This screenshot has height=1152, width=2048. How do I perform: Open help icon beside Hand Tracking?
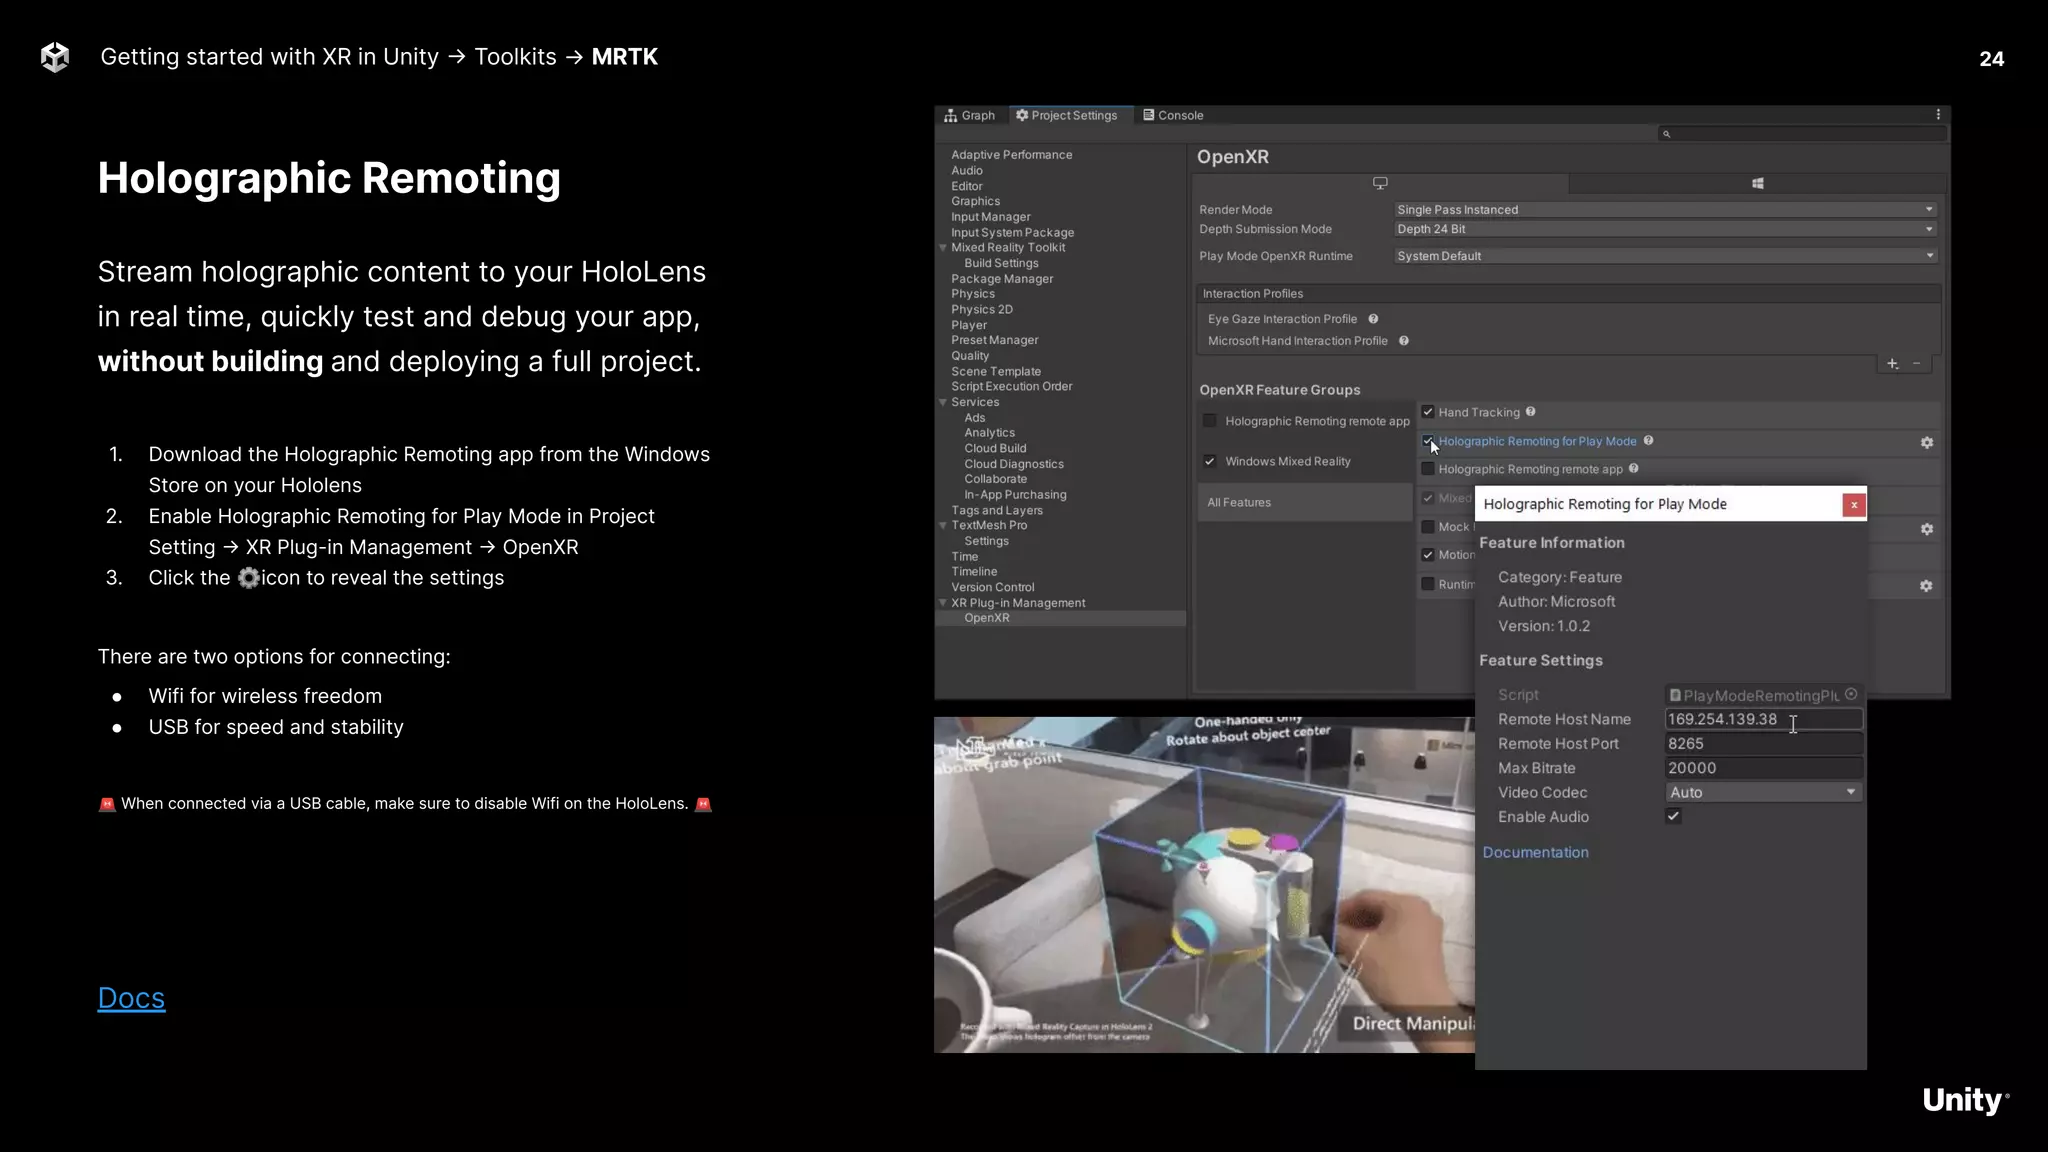pos(1531,412)
